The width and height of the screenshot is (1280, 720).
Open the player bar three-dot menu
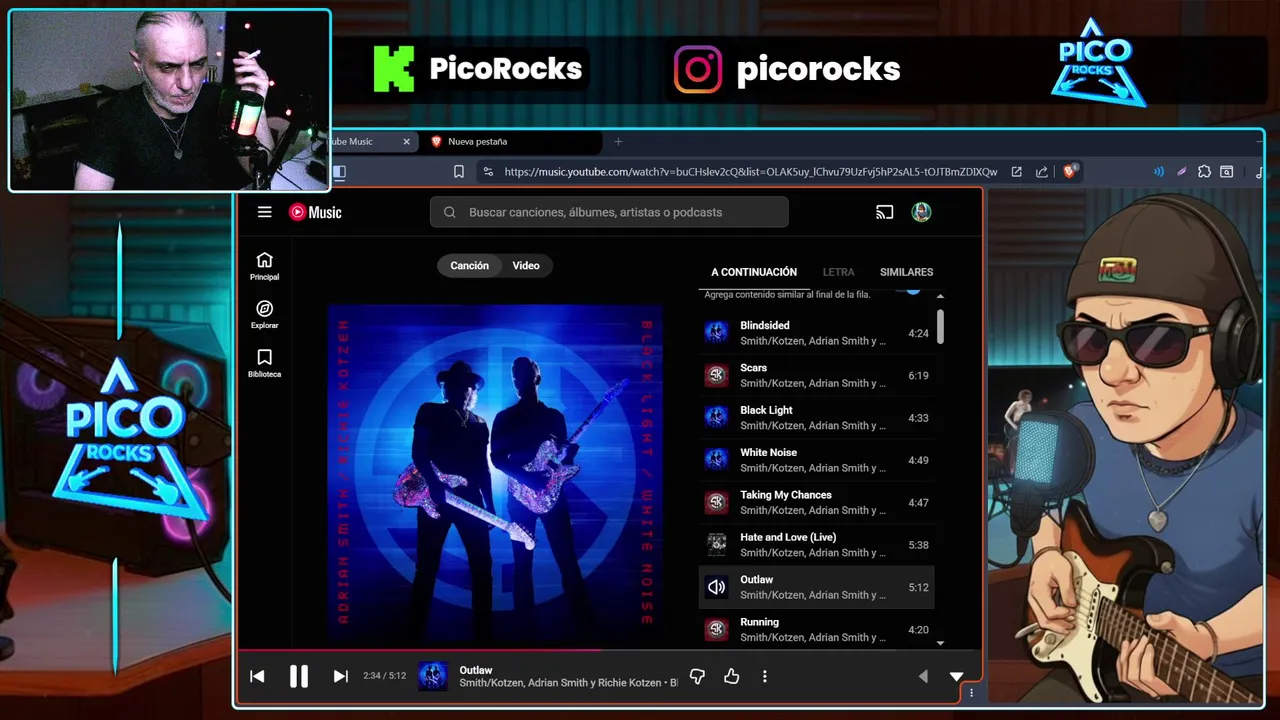pos(765,676)
